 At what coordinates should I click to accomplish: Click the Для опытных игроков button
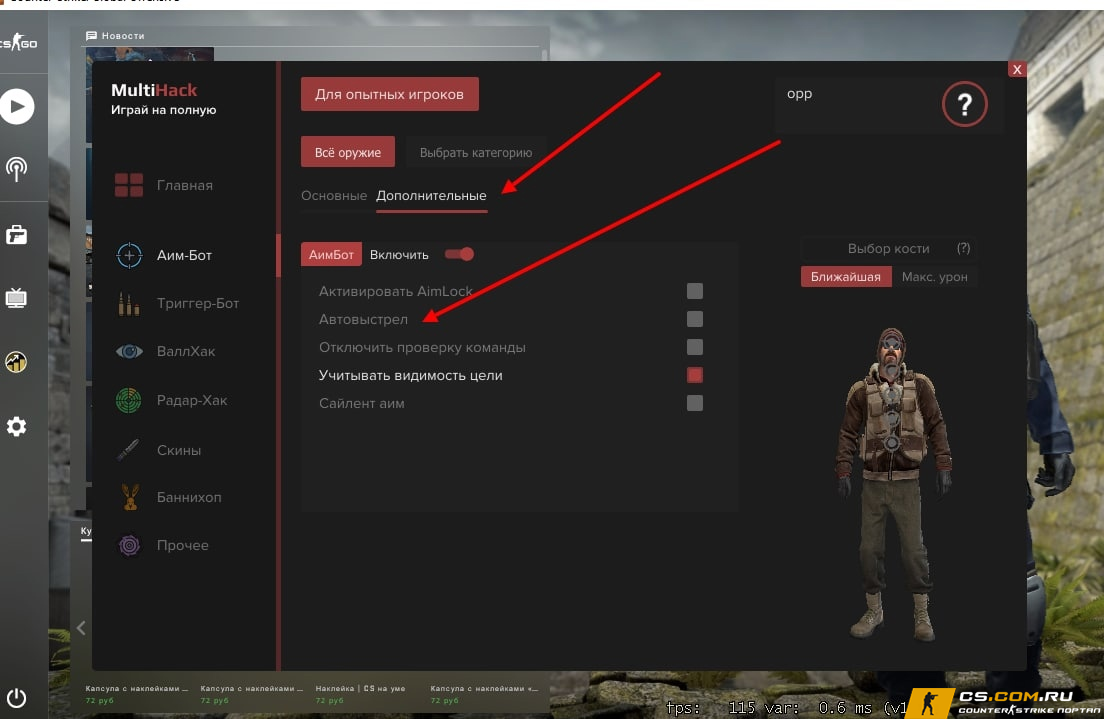coord(389,94)
